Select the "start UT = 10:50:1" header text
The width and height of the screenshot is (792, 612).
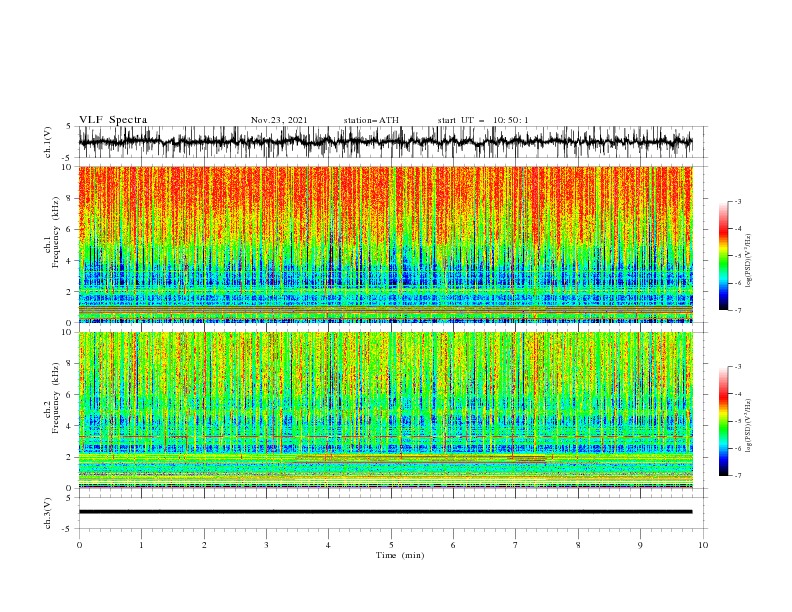[483, 120]
